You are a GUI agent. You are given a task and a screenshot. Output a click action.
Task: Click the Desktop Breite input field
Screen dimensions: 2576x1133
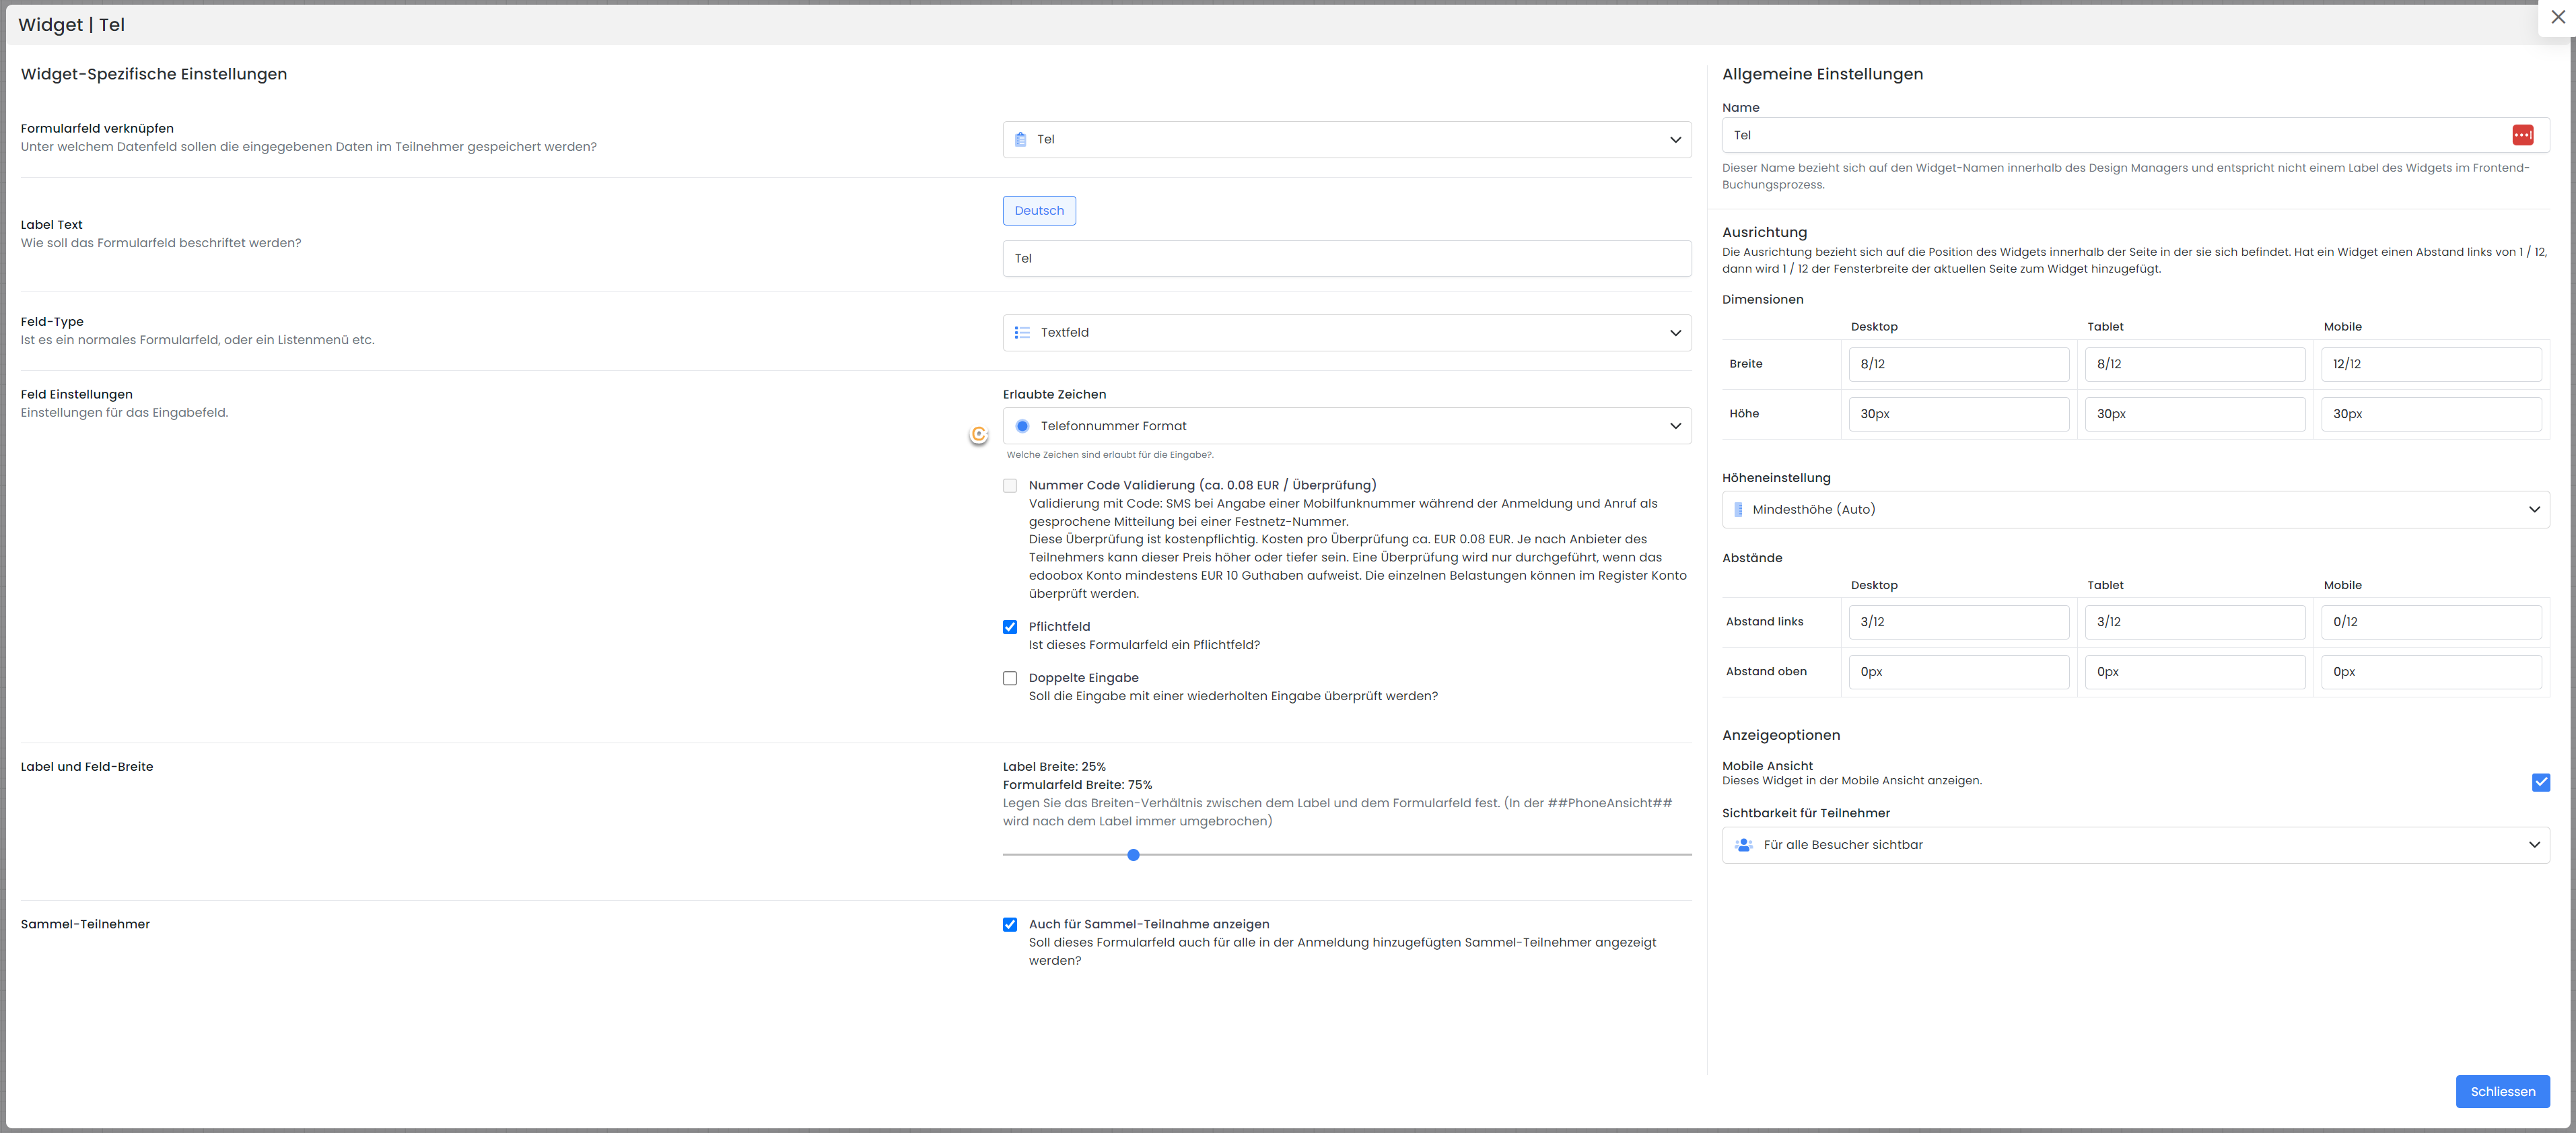(x=1957, y=364)
